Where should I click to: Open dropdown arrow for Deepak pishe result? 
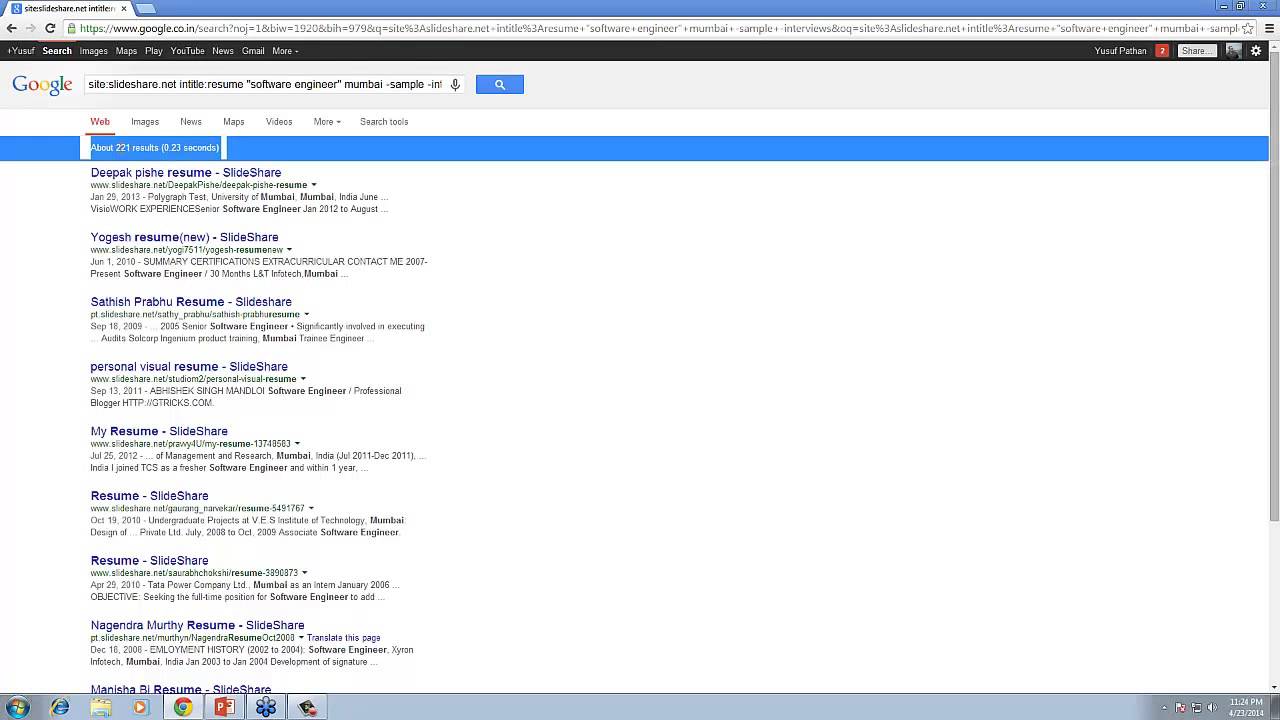tap(314, 185)
